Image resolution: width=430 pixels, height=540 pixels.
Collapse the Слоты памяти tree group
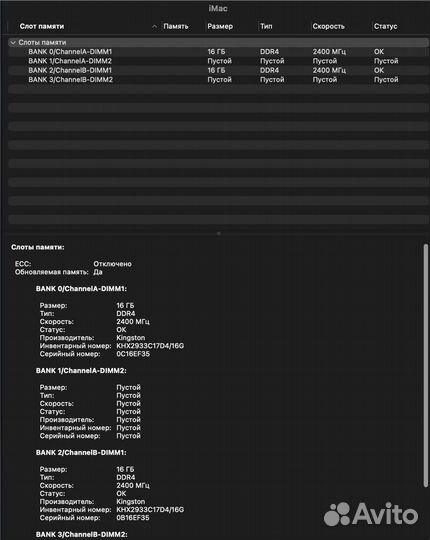pyautogui.click(x=13, y=43)
